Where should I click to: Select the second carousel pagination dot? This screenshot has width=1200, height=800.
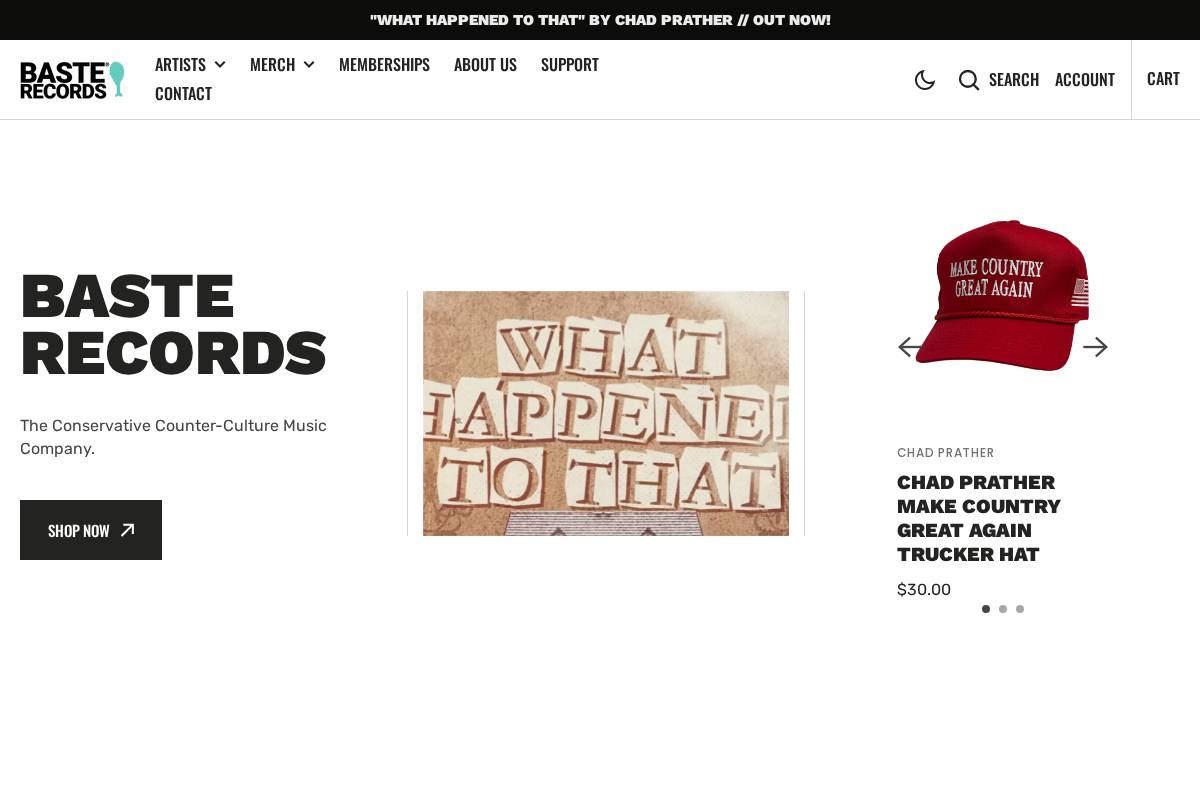pos(1003,609)
